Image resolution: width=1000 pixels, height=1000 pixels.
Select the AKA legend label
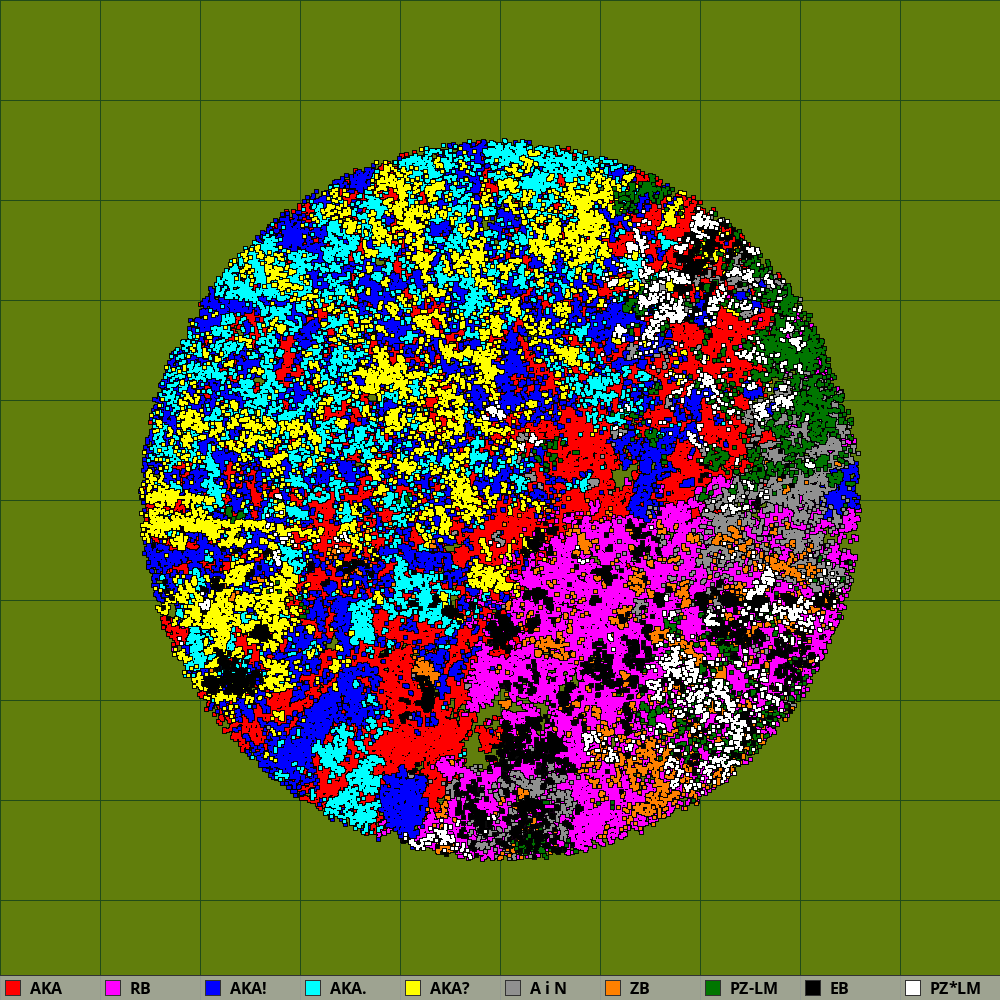click(46, 989)
